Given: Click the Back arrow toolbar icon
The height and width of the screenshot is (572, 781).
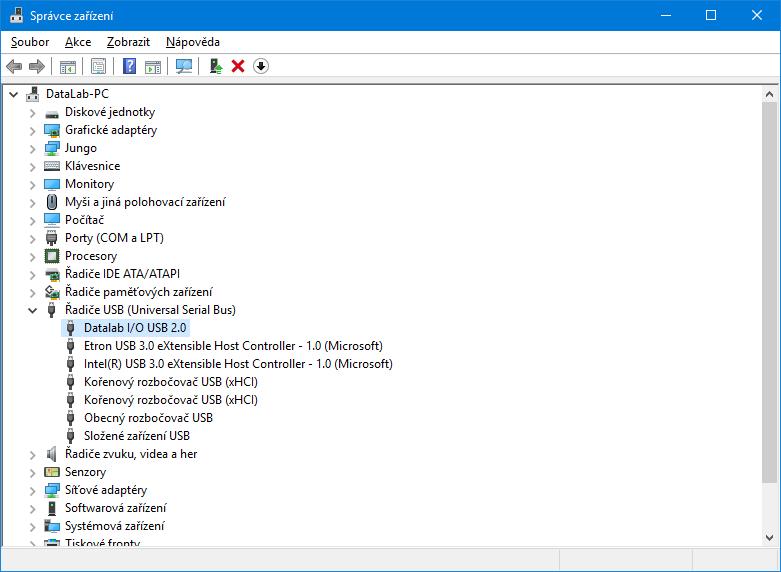Looking at the screenshot, I should [x=14, y=66].
